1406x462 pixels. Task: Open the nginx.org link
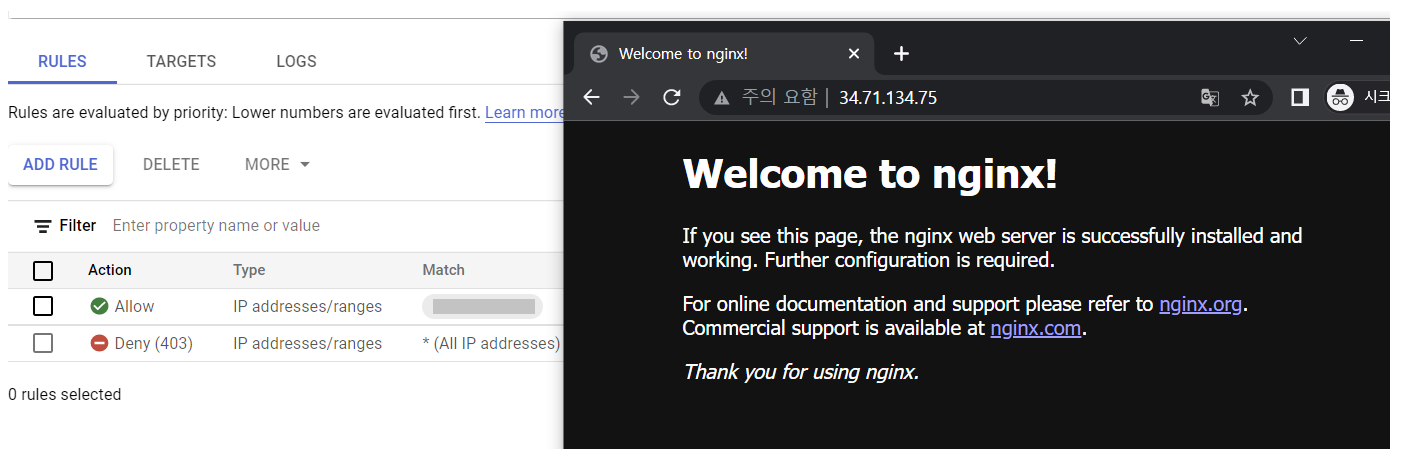click(x=1203, y=304)
